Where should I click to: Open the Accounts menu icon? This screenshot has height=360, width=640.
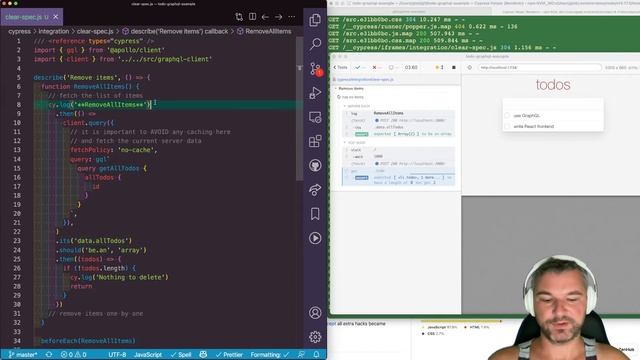click(x=315, y=313)
